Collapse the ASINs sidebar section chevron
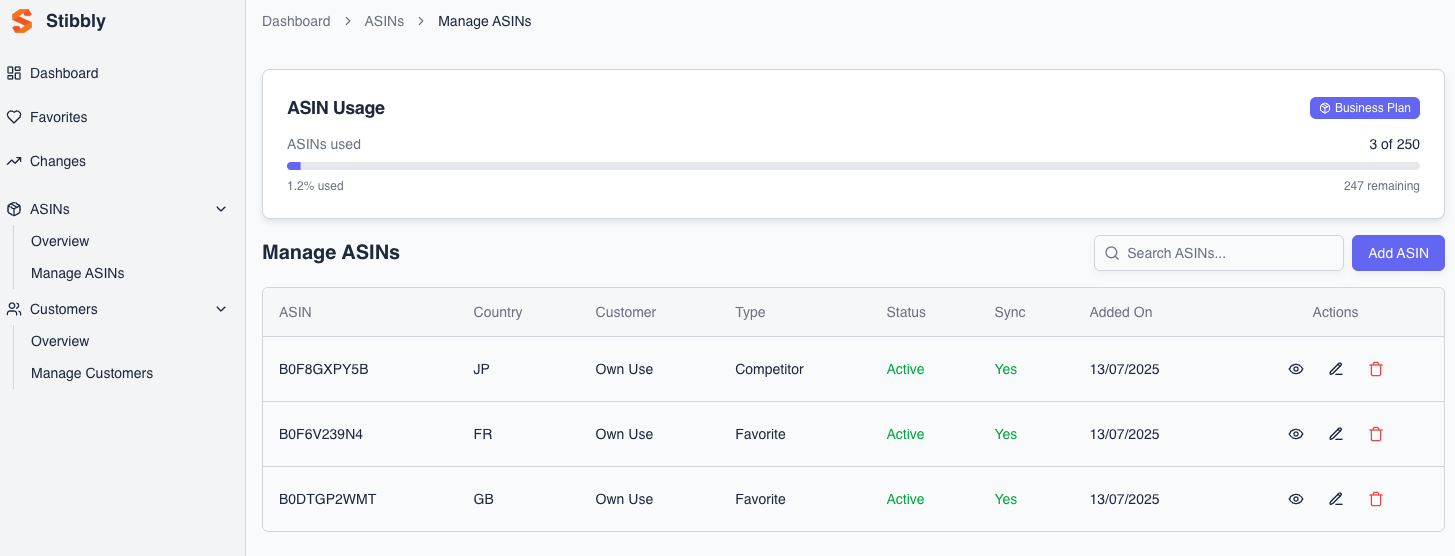This screenshot has height=556, width=1455. click(222, 209)
